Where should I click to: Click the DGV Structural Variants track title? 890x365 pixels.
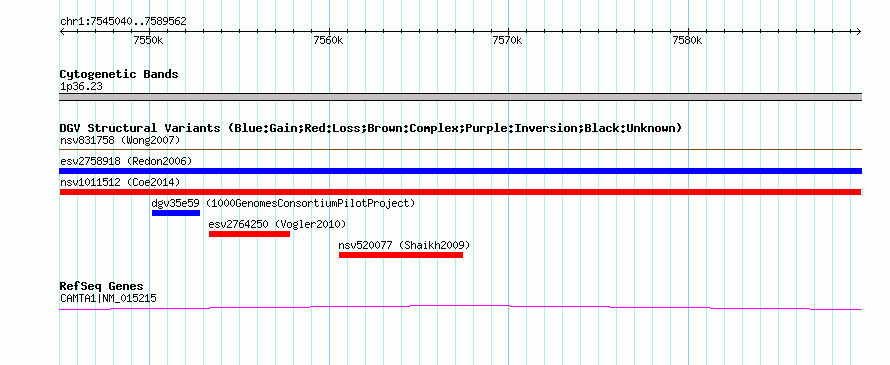[370, 128]
